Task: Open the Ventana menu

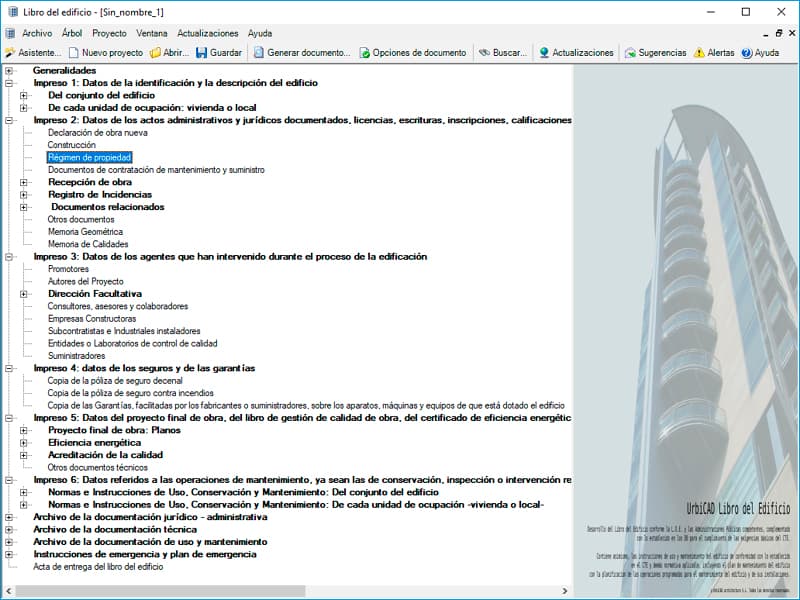Action: point(152,33)
